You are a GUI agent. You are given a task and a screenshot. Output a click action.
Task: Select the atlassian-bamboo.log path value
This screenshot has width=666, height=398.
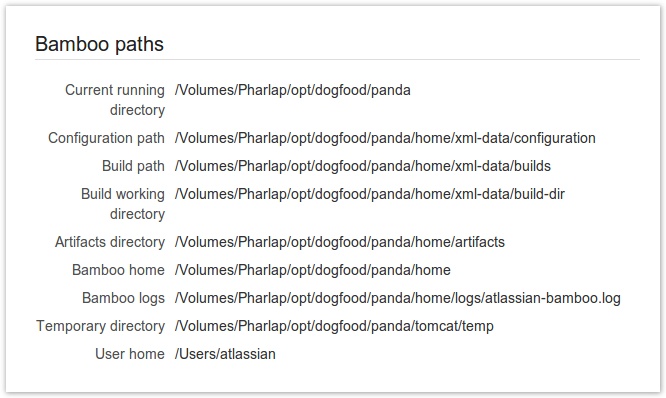[x=398, y=298]
